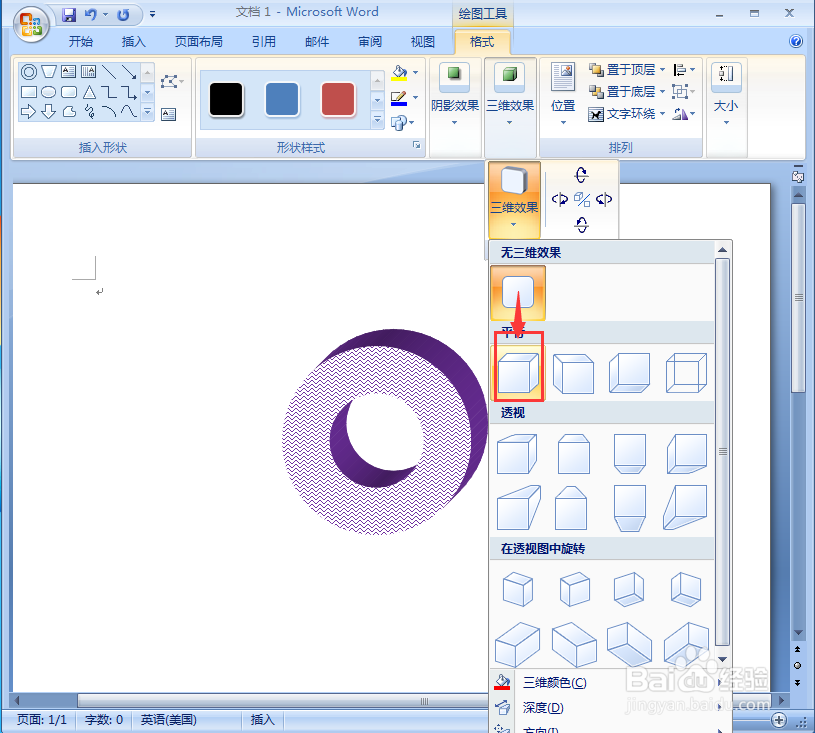Apply the wireframe parallel 3D style
The image size is (815, 733).
(x=686, y=373)
